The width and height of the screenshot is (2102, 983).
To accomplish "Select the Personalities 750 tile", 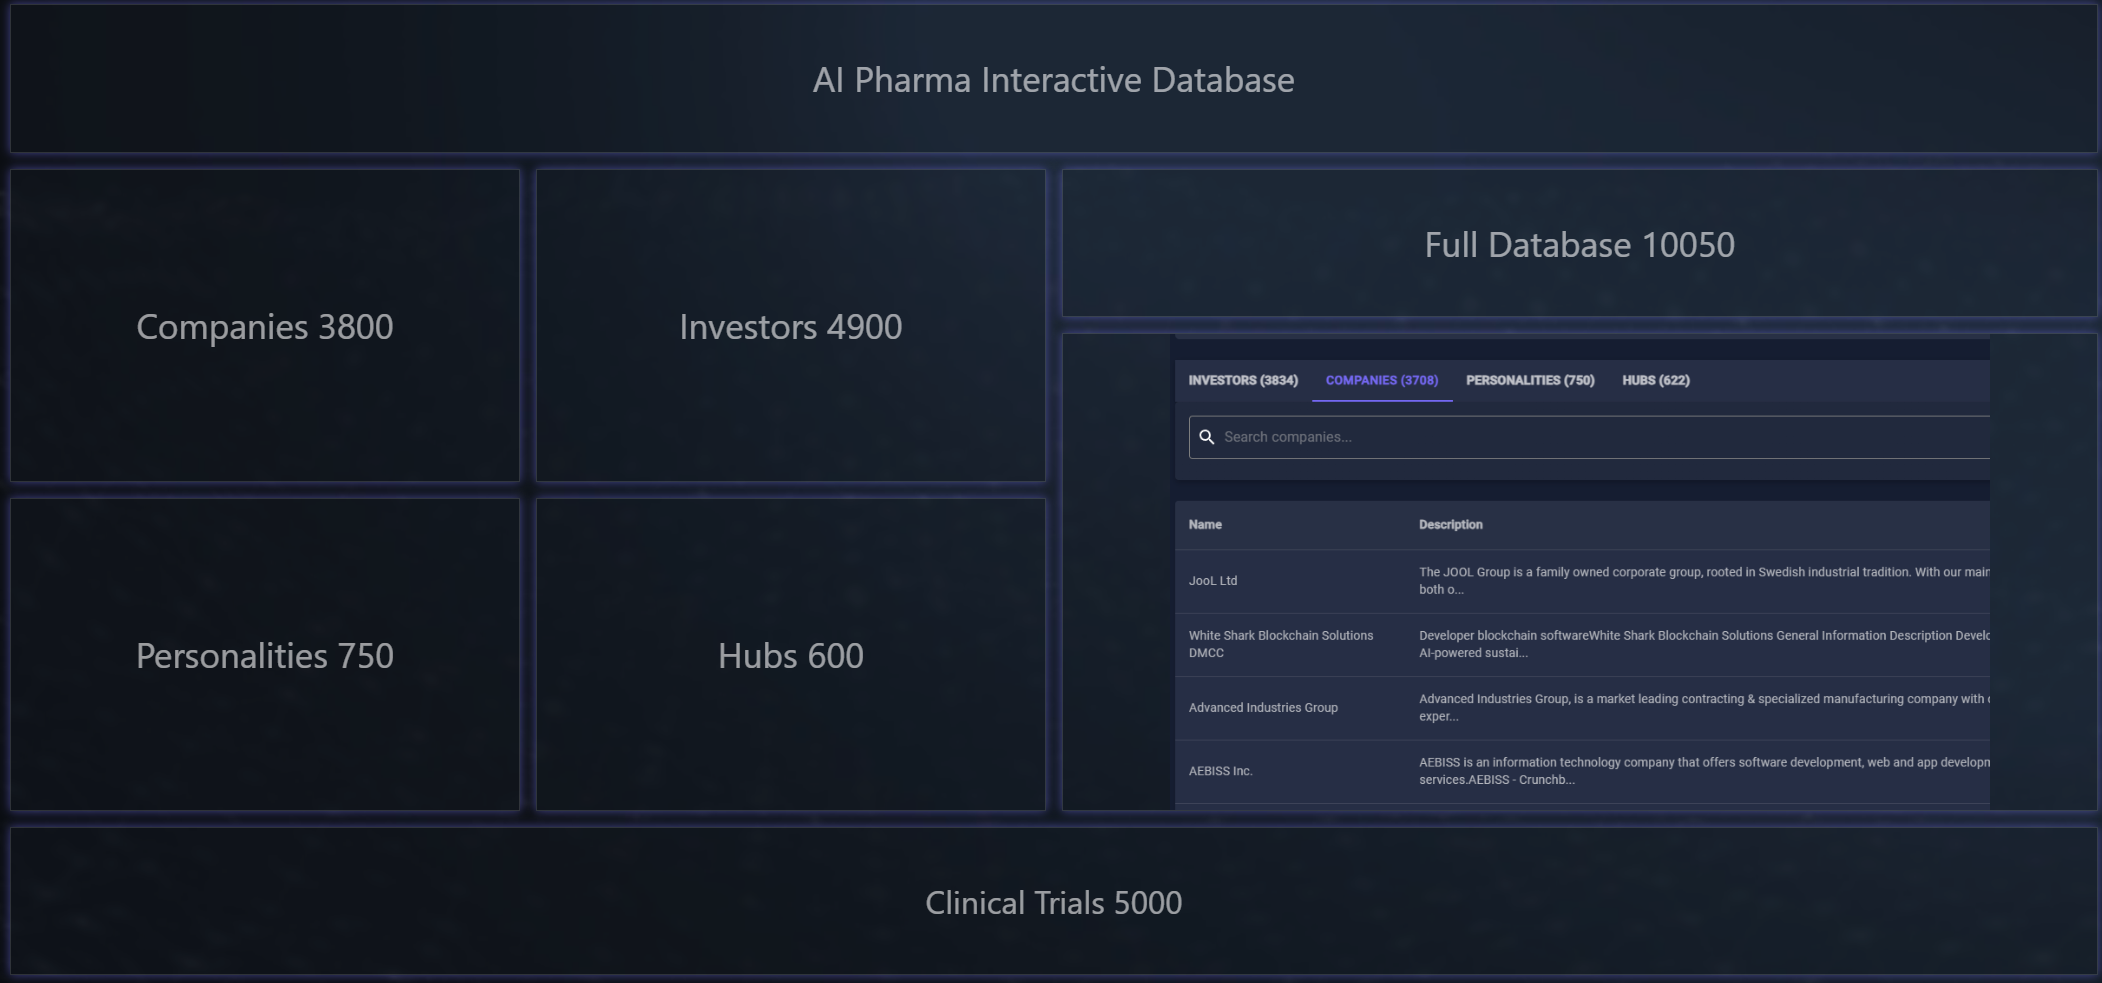I will coord(265,656).
